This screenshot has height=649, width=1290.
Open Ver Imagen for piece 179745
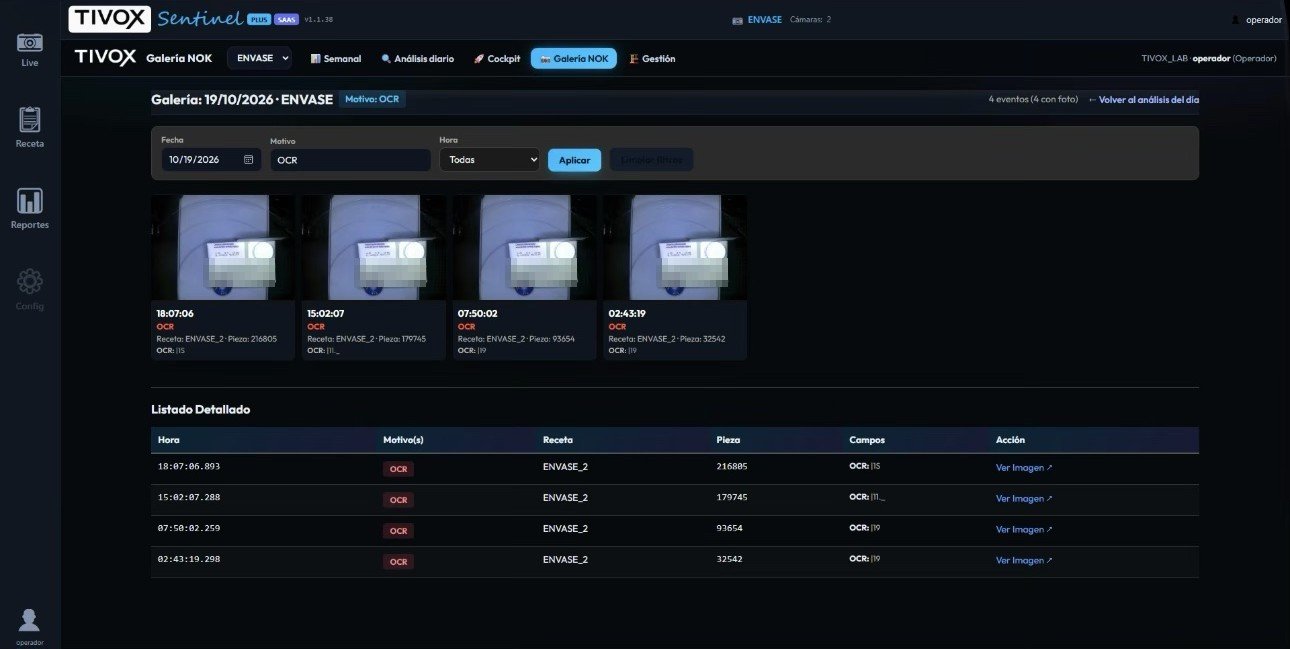pos(1024,499)
